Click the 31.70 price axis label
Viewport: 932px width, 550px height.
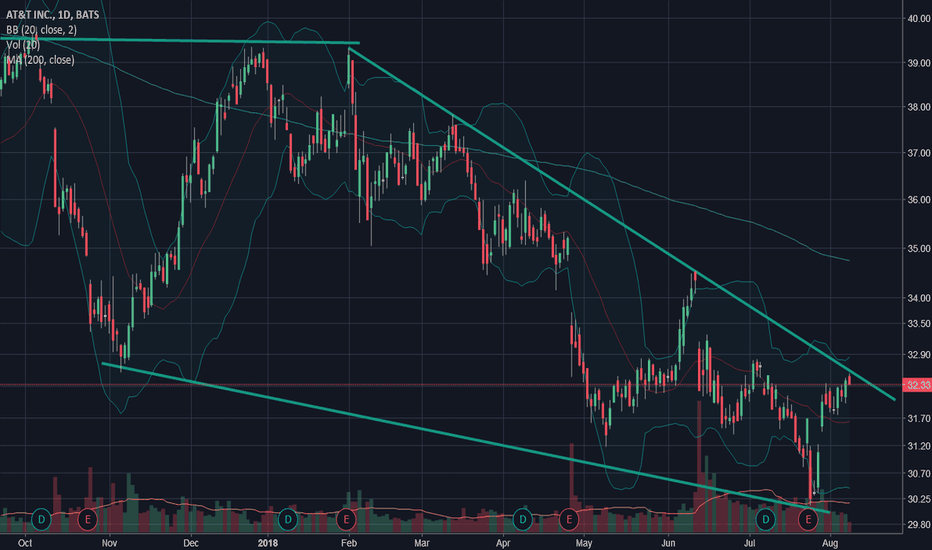pos(918,419)
